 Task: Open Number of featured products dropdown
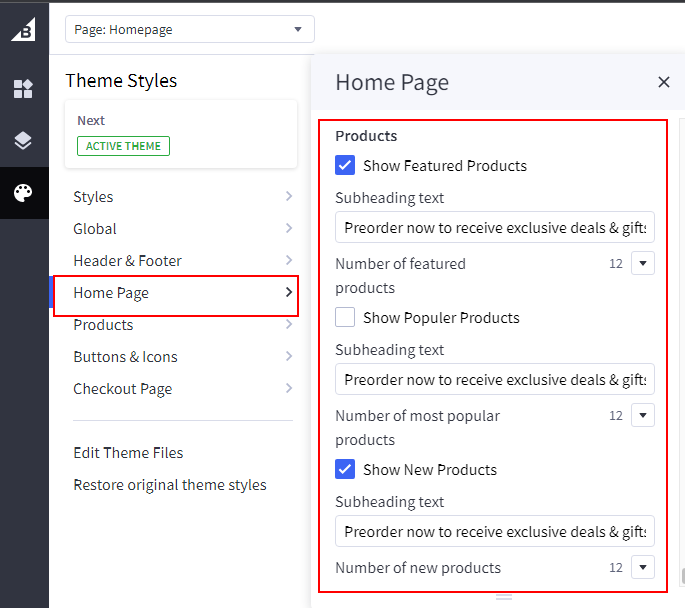643,264
